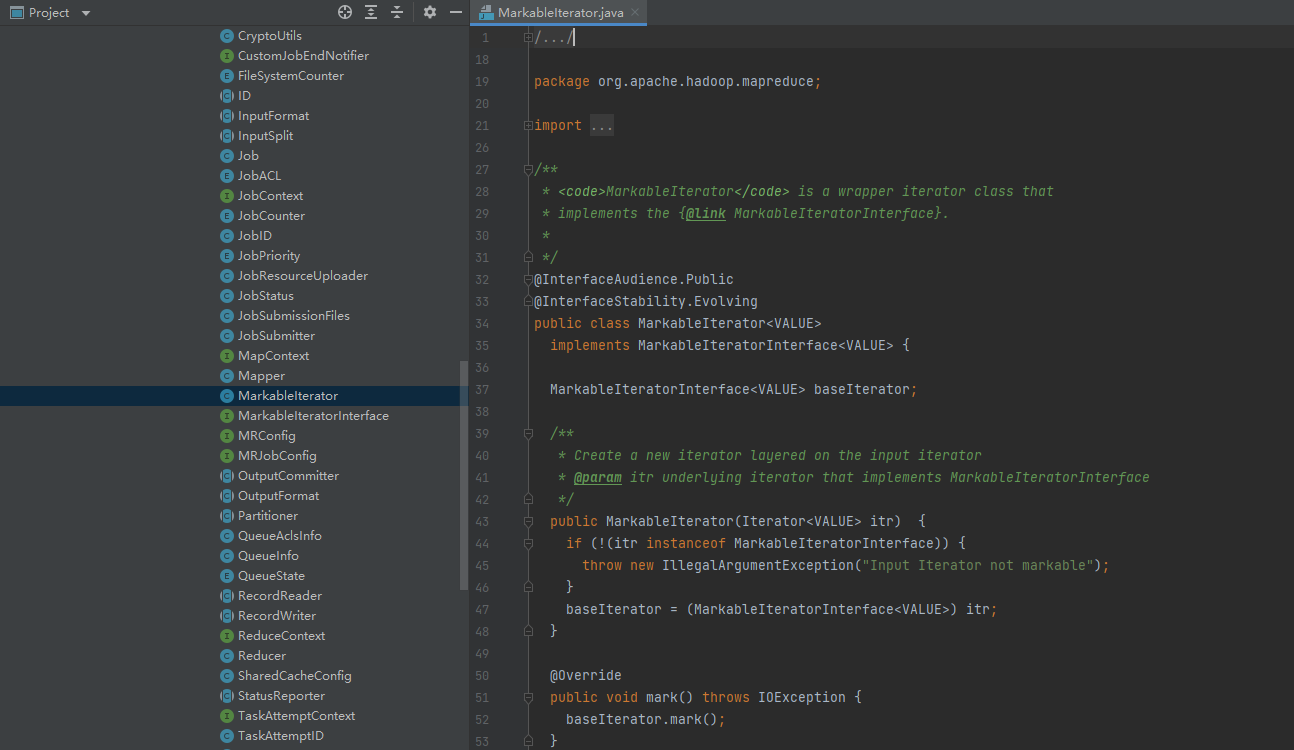Click the Locate/Select Opened File target icon
The image size is (1294, 750).
click(345, 12)
